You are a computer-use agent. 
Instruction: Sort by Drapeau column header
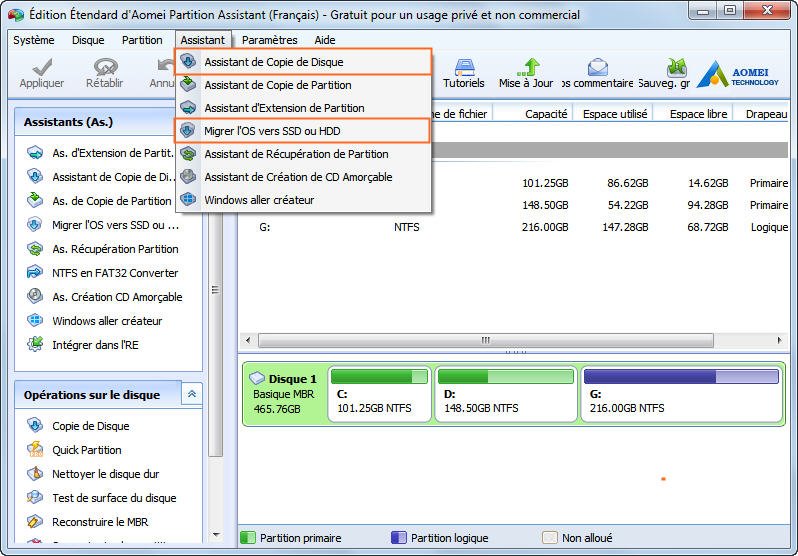click(x=762, y=114)
